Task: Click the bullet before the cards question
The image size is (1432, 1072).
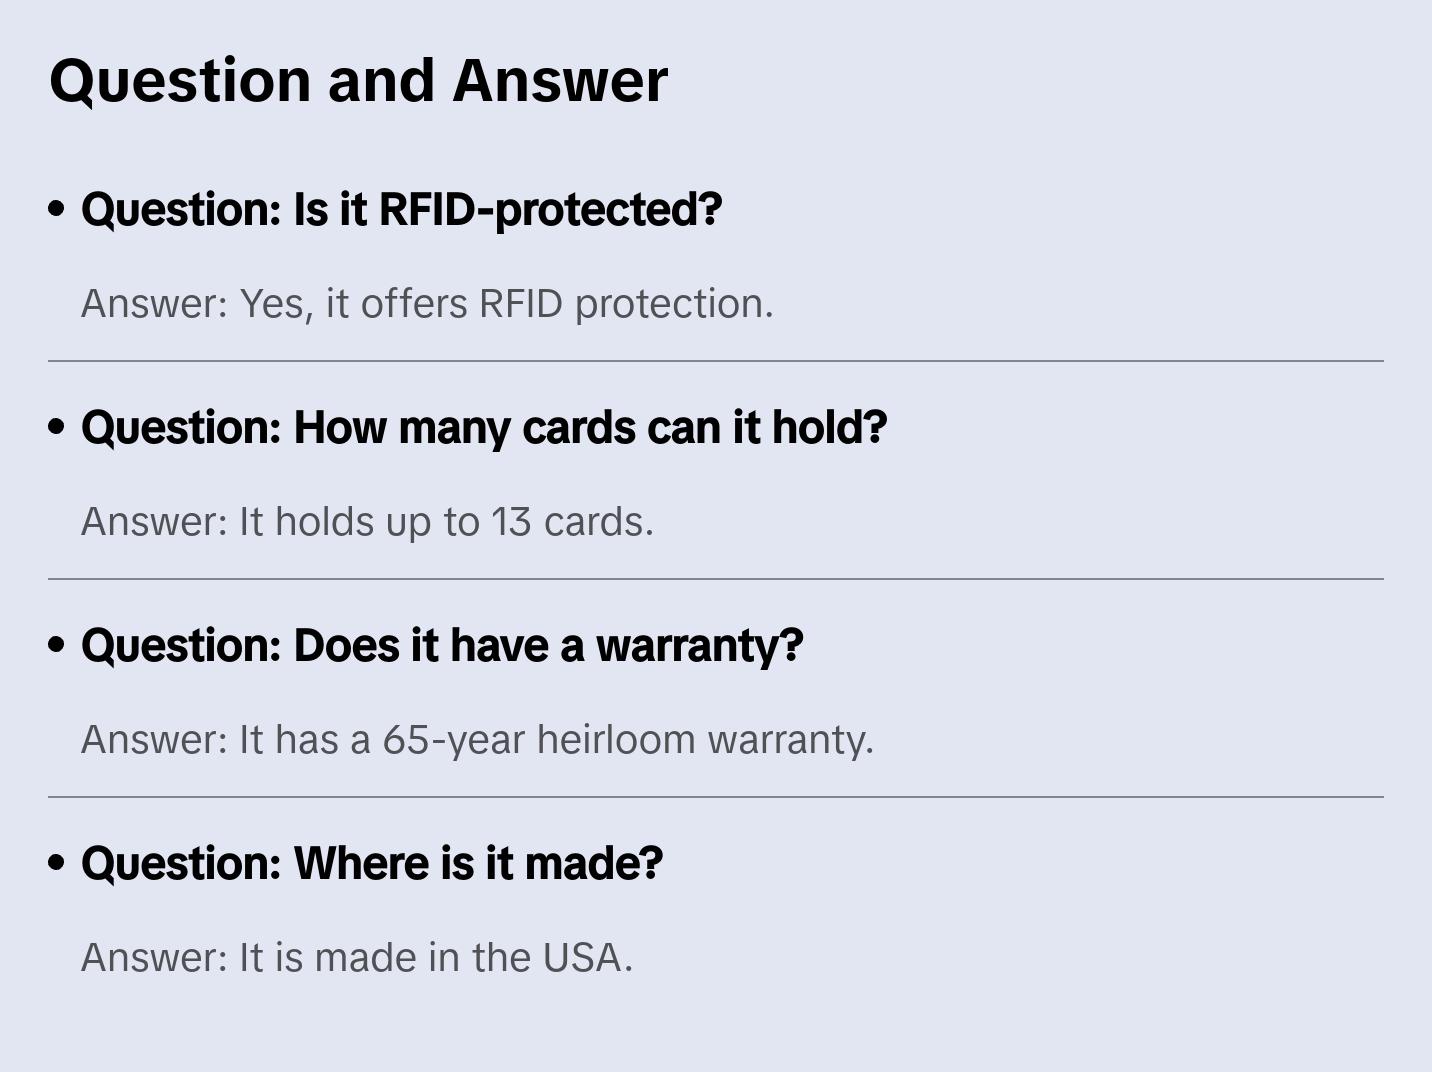Action: tap(57, 427)
